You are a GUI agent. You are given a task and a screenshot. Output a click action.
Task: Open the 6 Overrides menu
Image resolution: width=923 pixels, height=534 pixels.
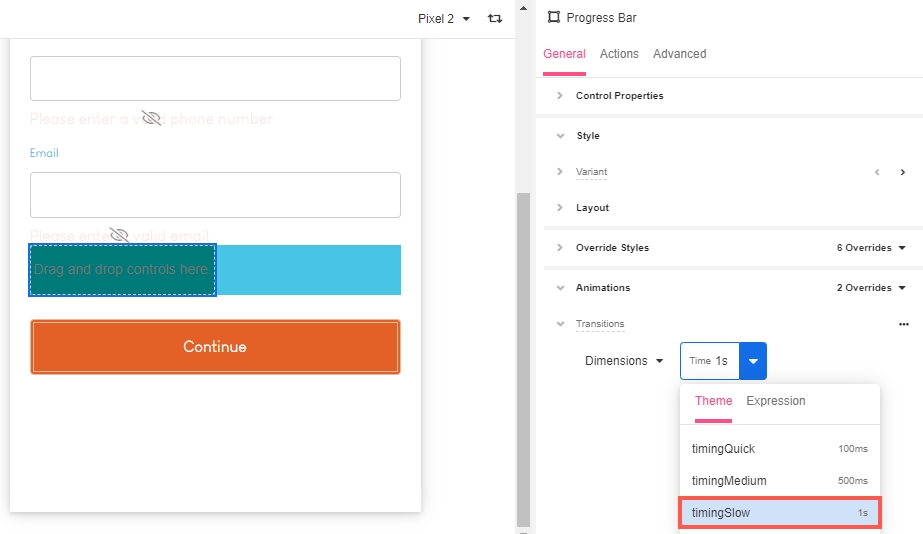point(871,248)
